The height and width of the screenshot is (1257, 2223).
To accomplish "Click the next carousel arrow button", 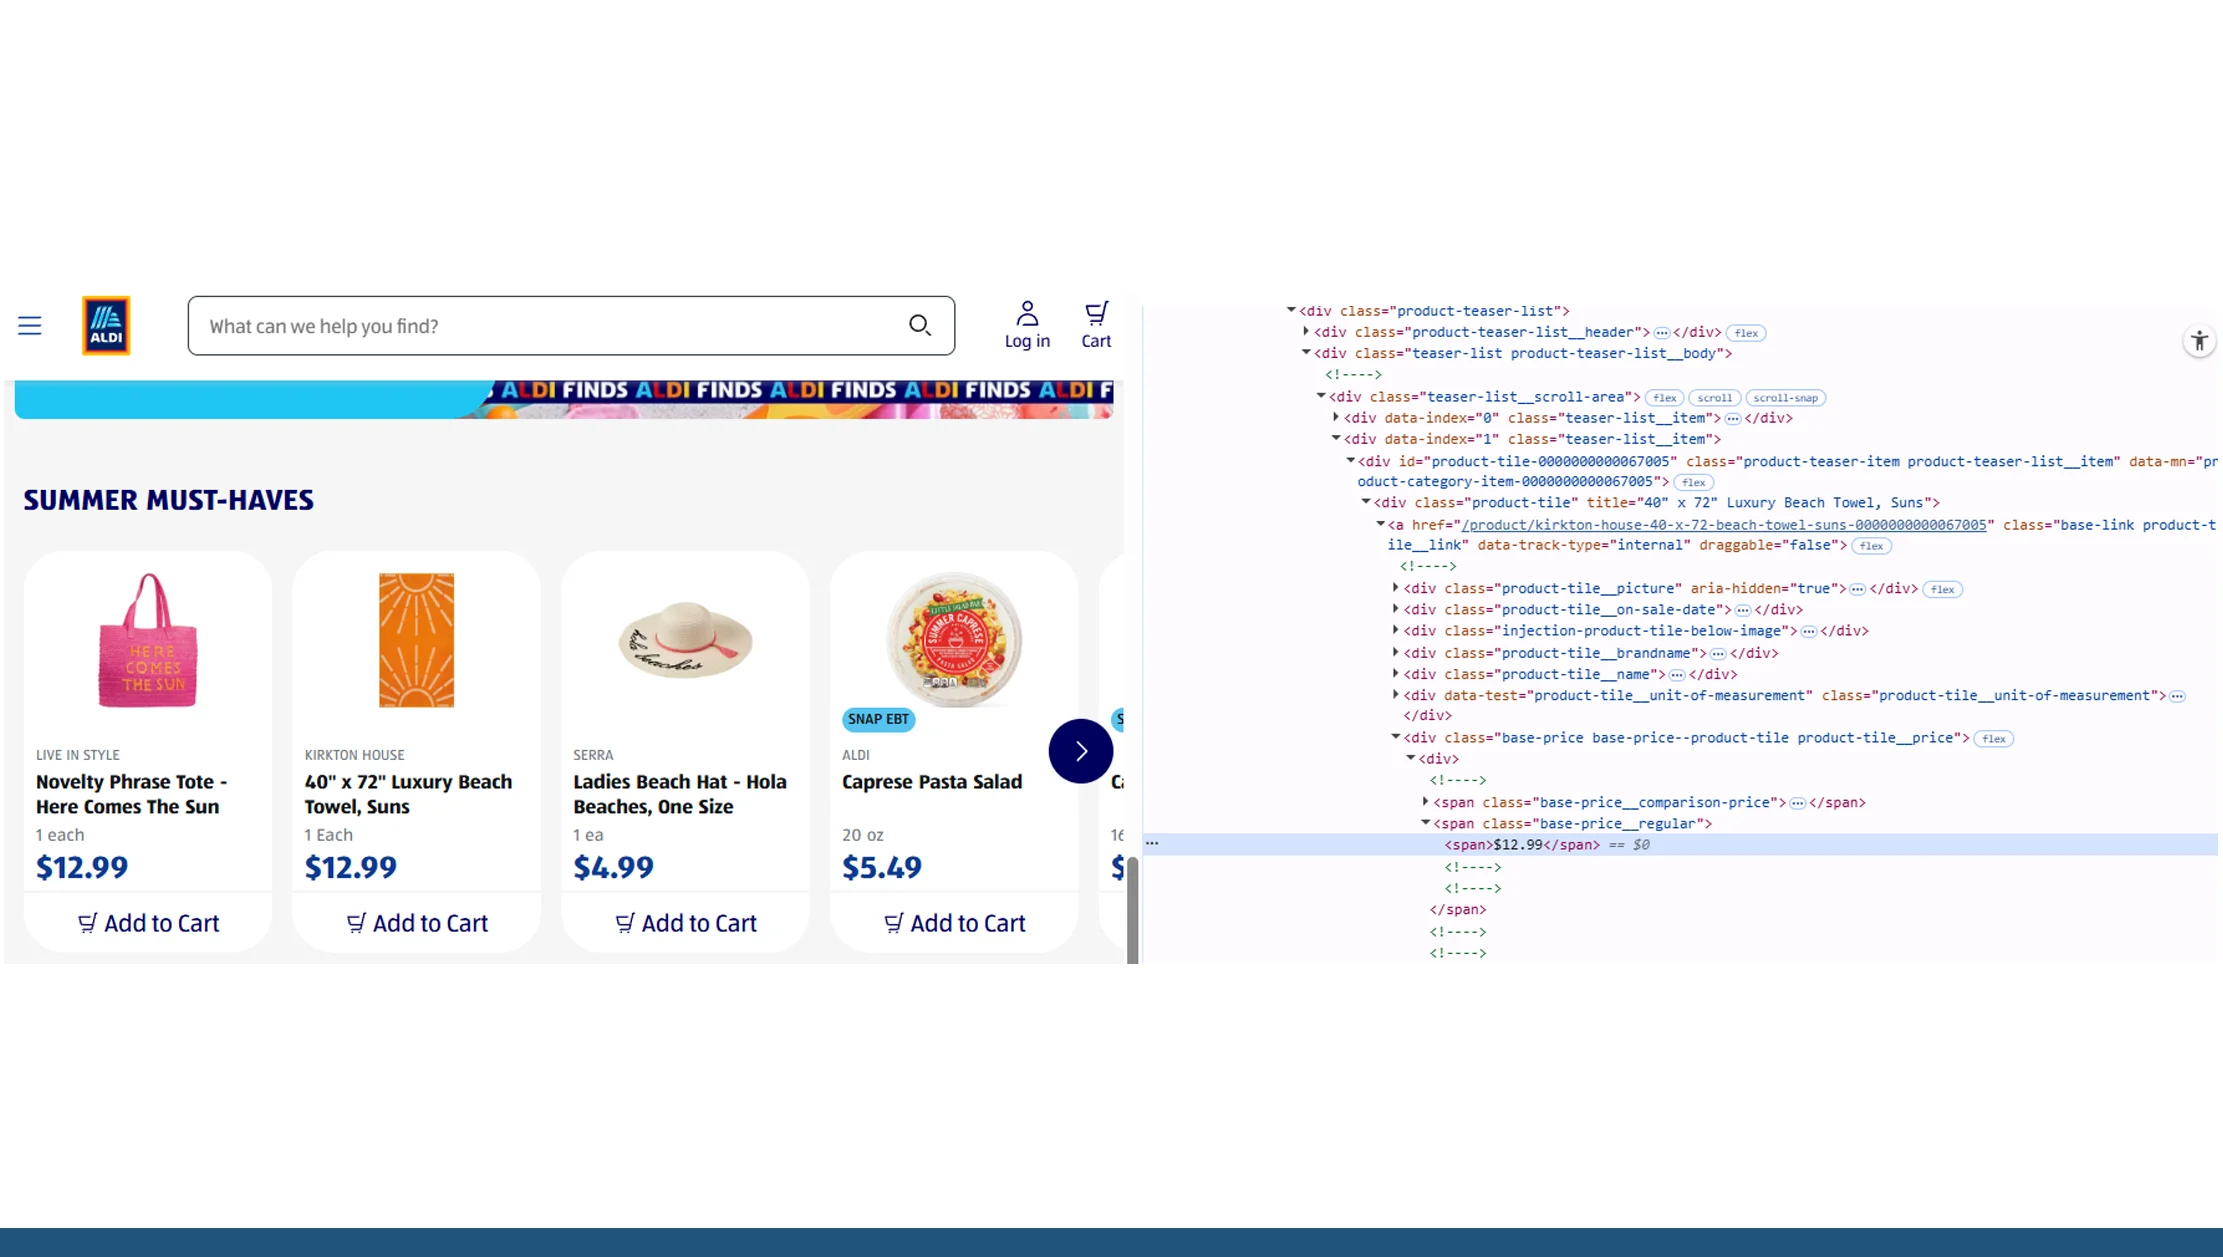I will tap(1080, 751).
